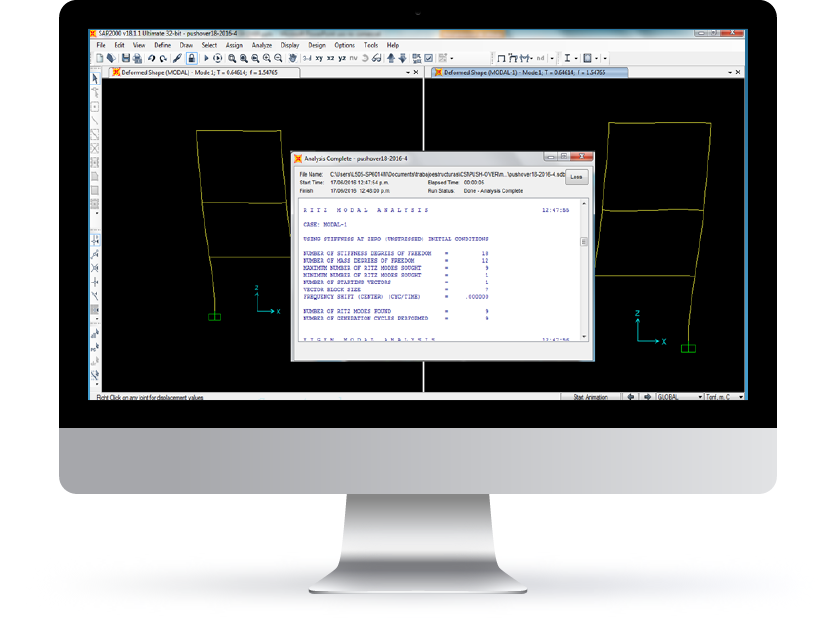The width and height of the screenshot is (836, 640).
Task: Select the Draw Special Joint tool
Action: (x=95, y=107)
